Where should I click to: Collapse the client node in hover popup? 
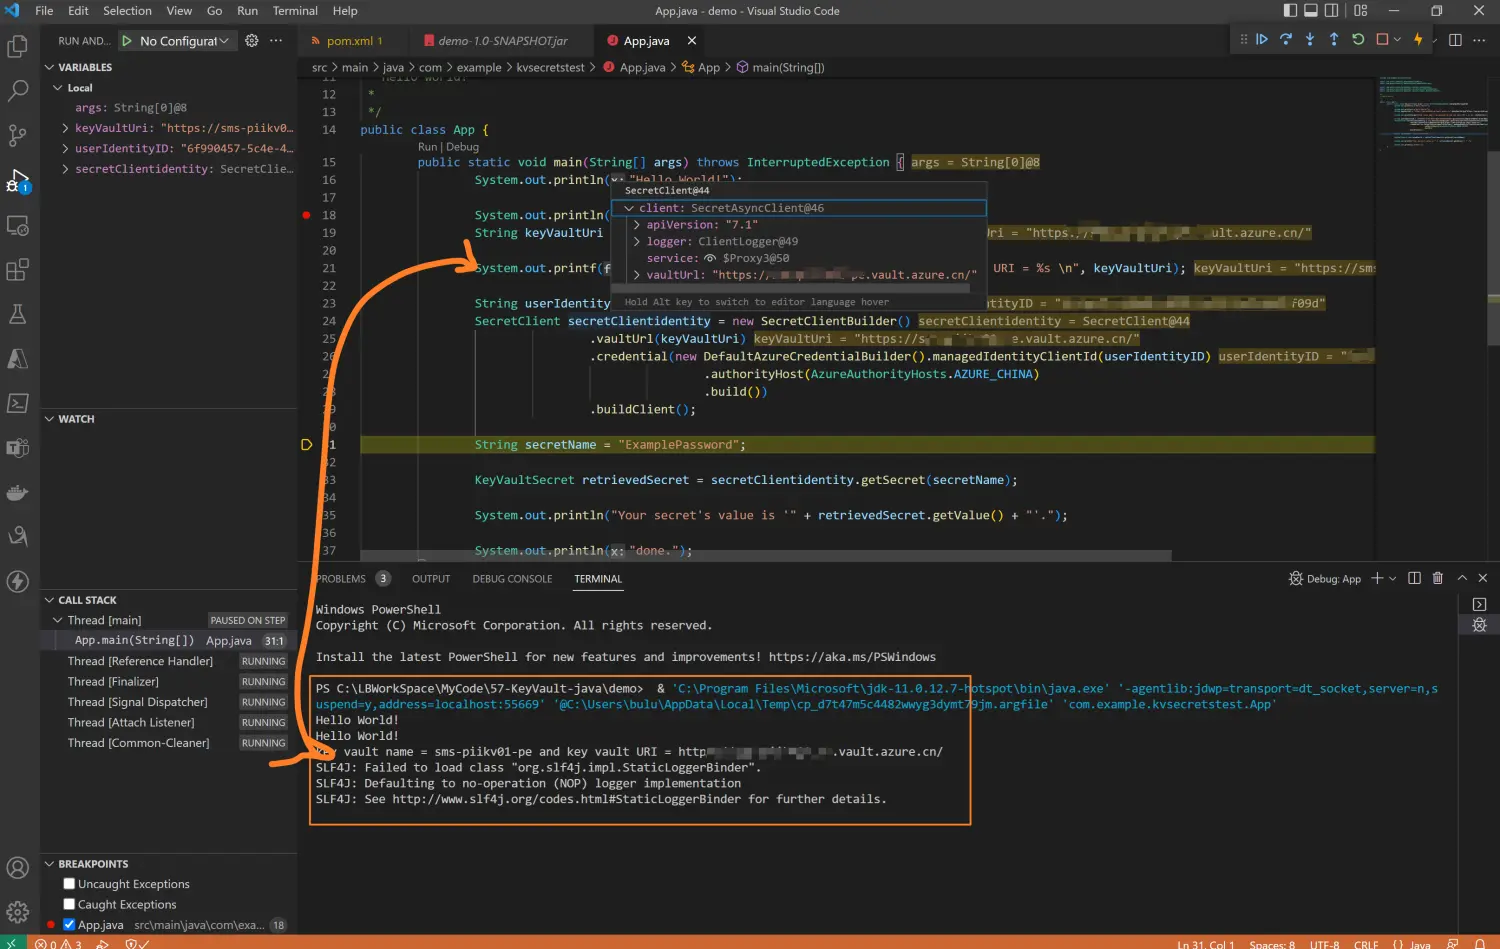[x=629, y=208]
